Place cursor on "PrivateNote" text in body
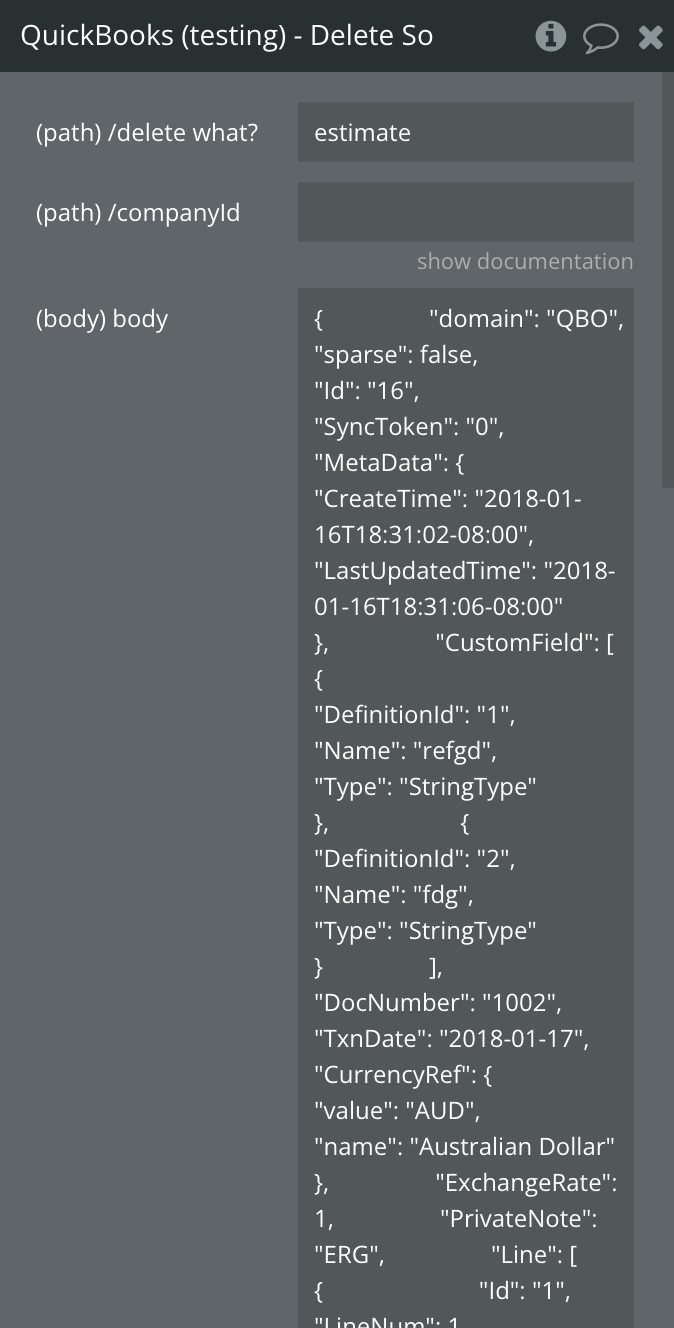This screenshot has width=674, height=1328. (x=518, y=1219)
